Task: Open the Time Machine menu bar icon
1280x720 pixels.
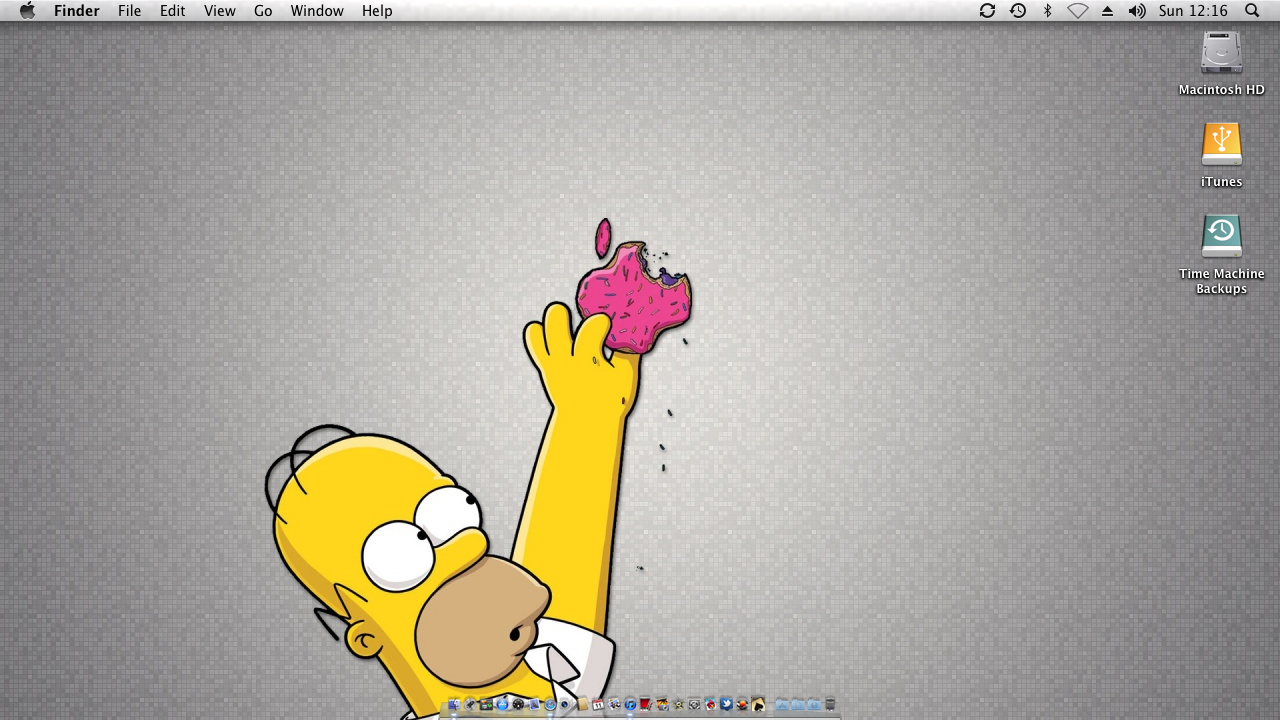Action: tap(1018, 11)
